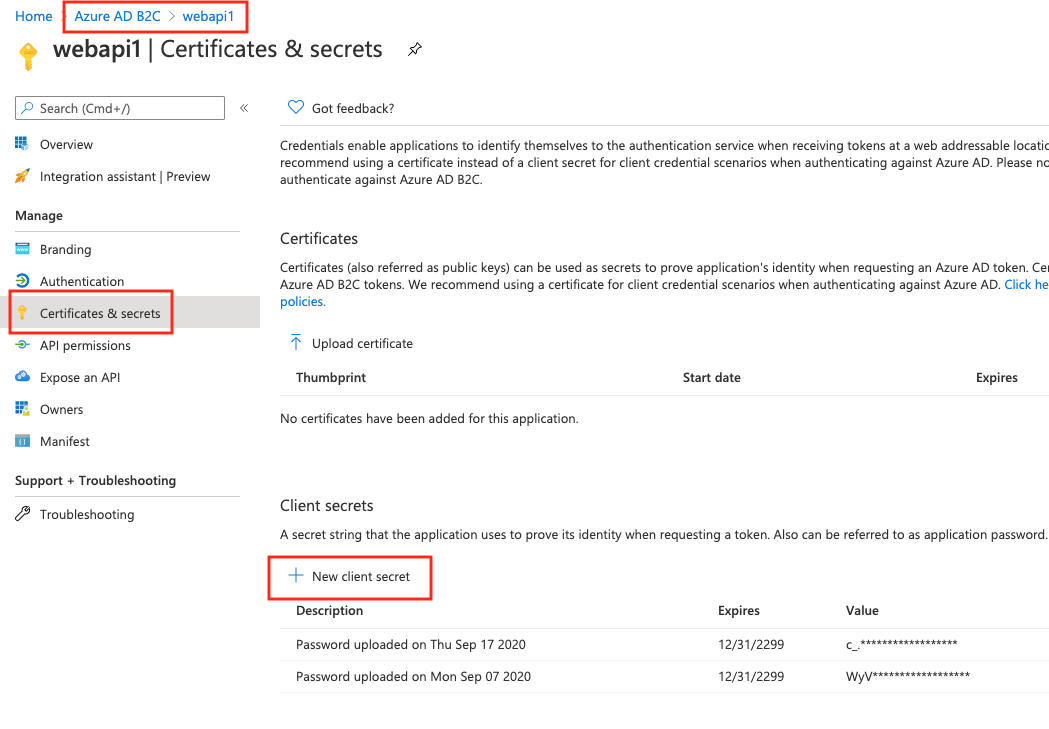Open the API permissions page
This screenshot has height=729, width=1049.
coord(85,345)
